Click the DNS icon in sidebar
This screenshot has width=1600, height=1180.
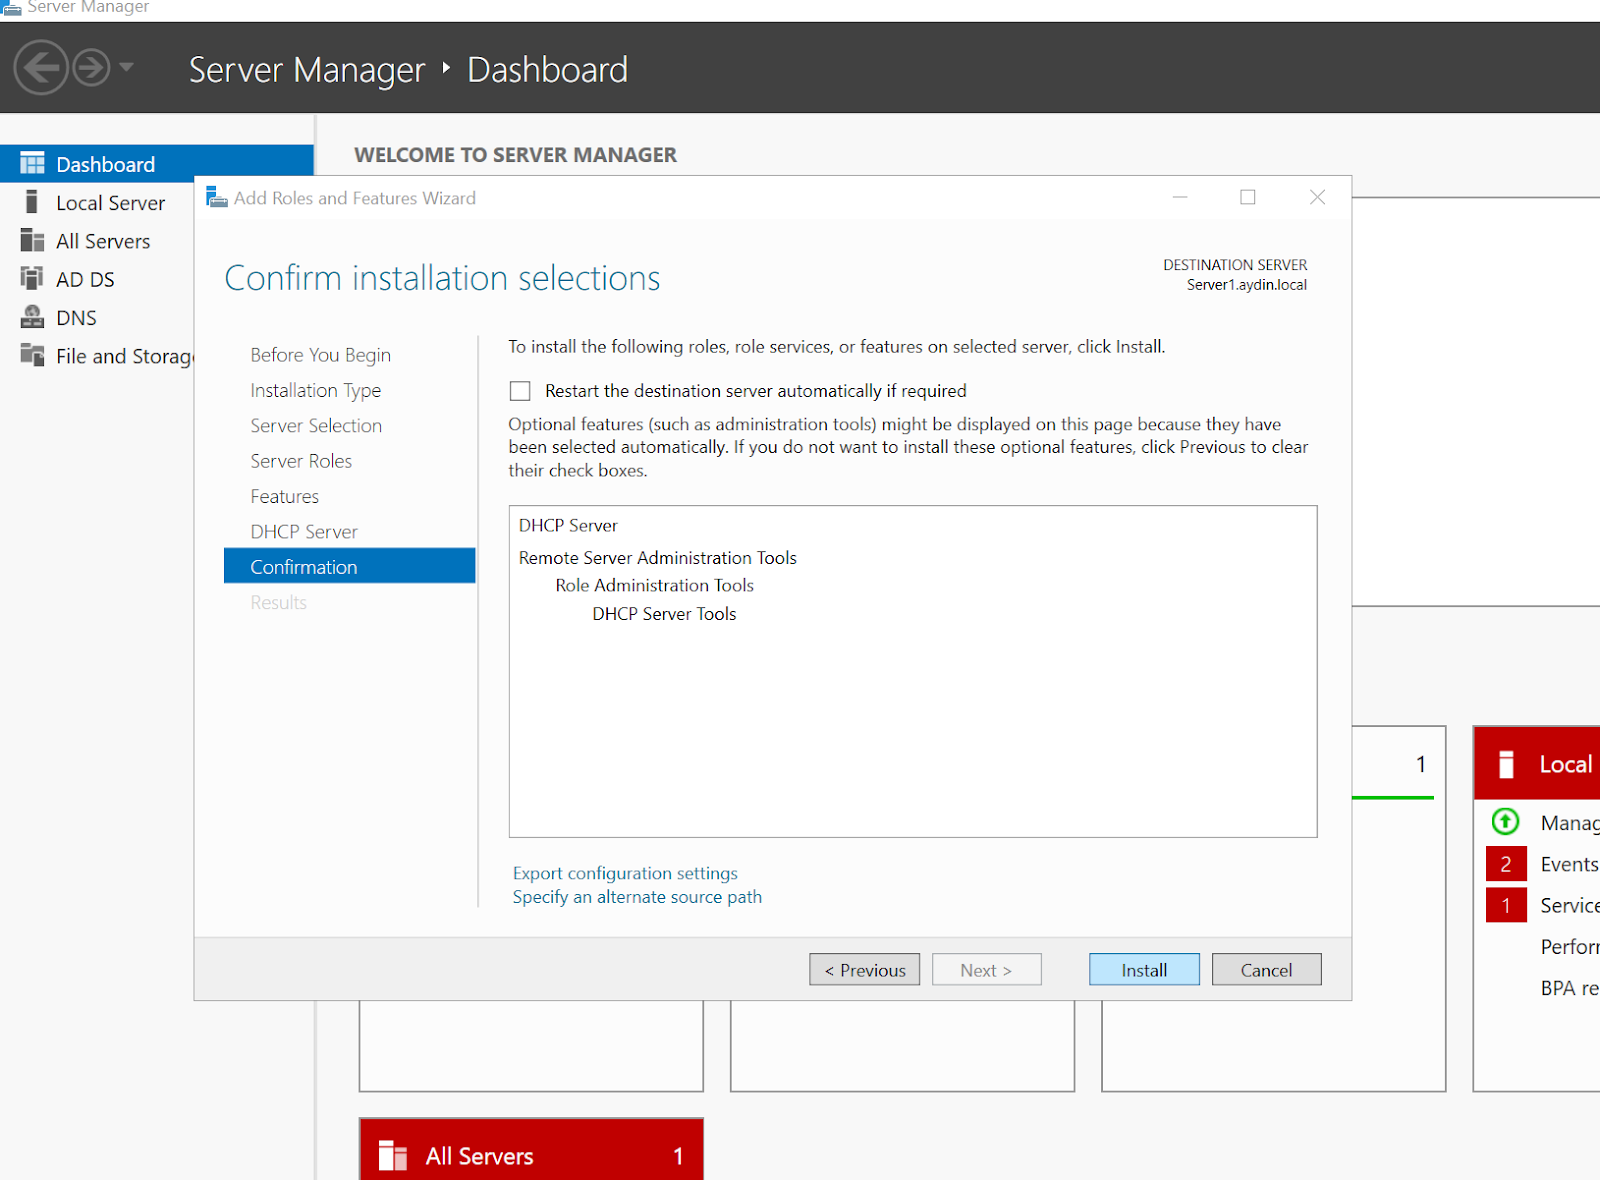[32, 317]
